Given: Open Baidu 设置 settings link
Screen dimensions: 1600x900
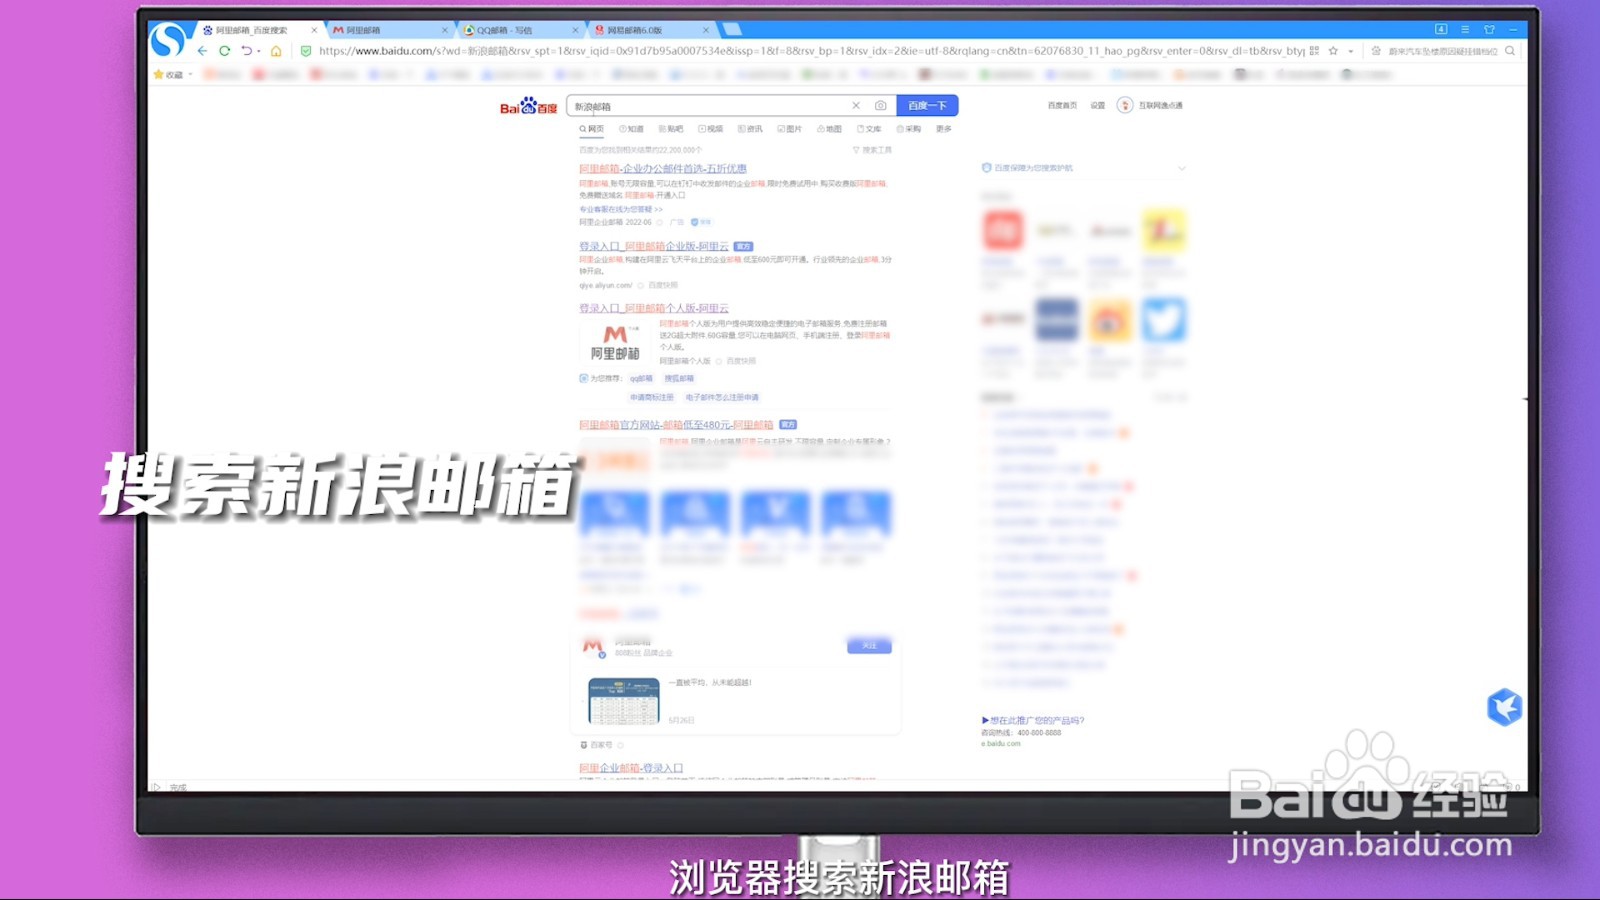Looking at the screenshot, I should pos(1098,105).
